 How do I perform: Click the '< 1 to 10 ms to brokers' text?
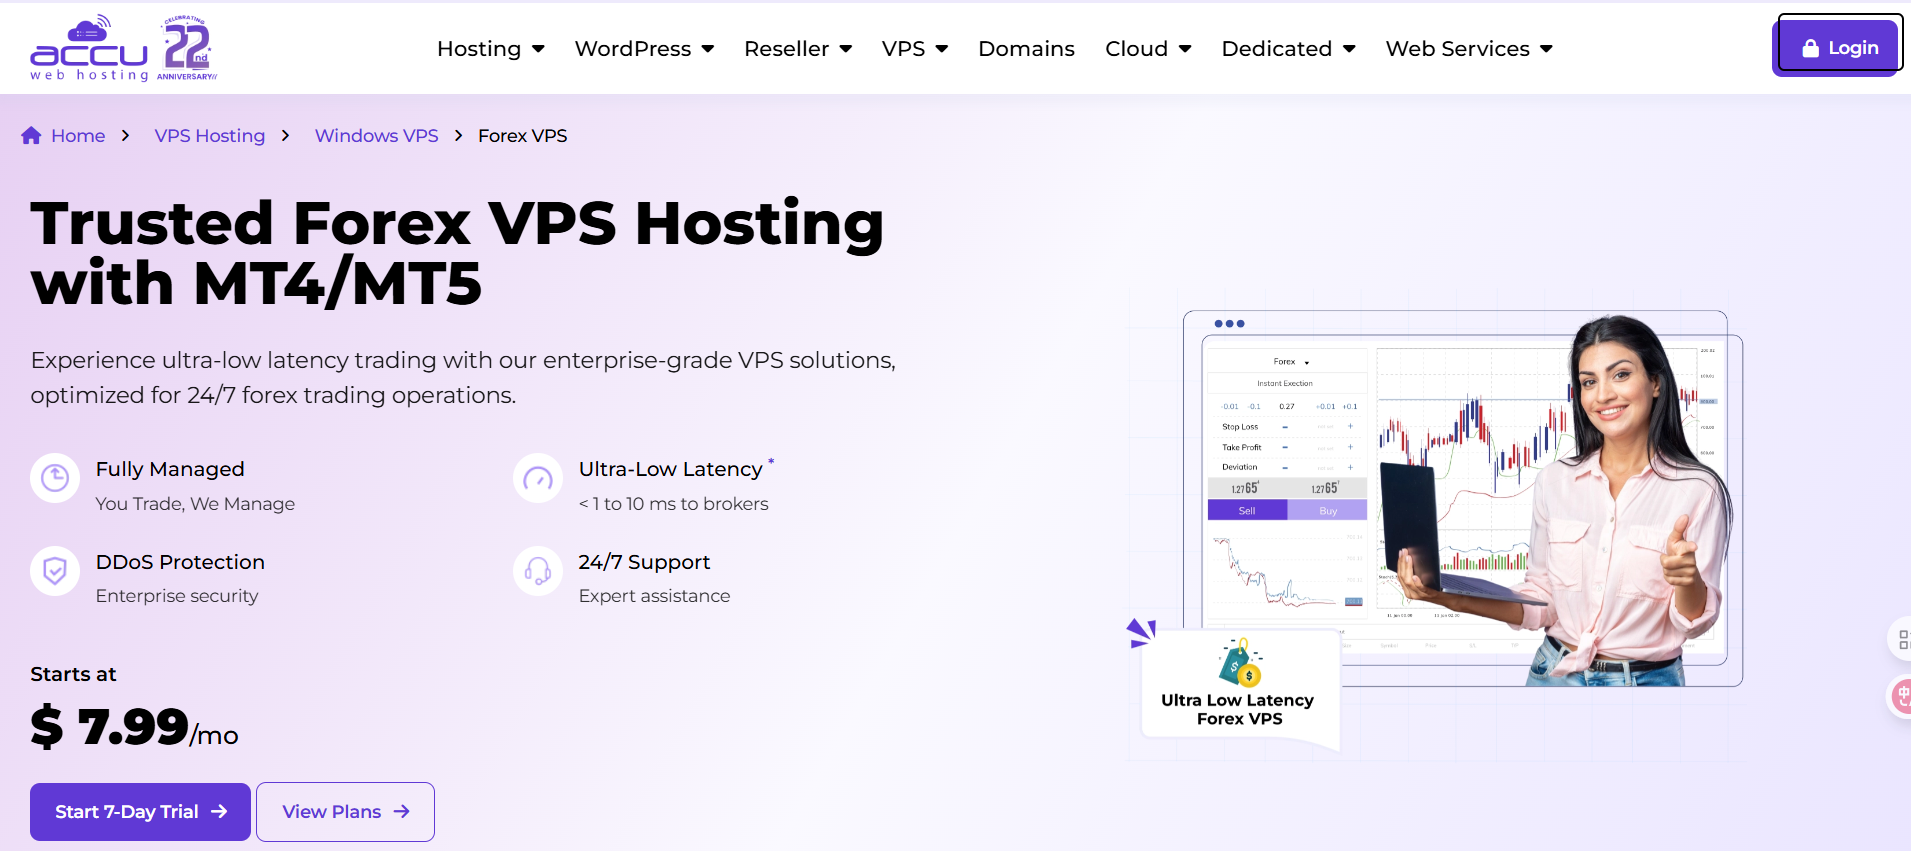(x=673, y=504)
